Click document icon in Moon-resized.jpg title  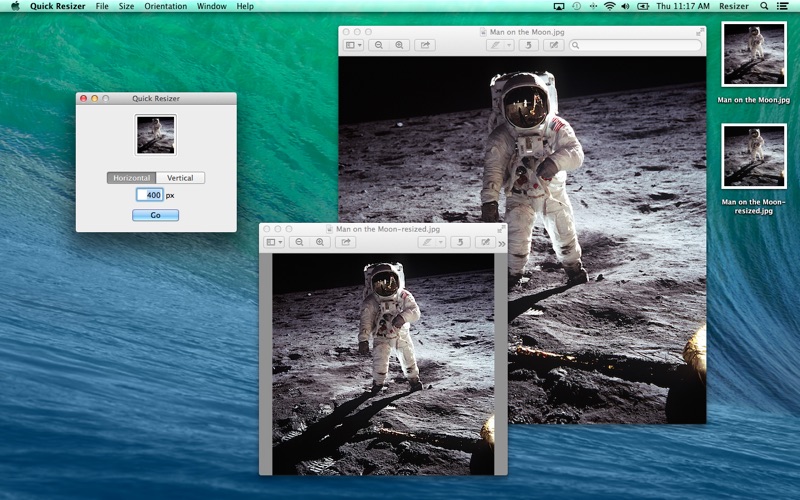coord(329,229)
